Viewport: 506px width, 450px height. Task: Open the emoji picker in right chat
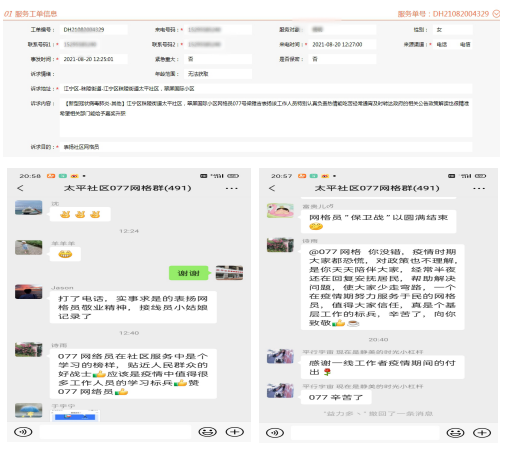tap(455, 433)
